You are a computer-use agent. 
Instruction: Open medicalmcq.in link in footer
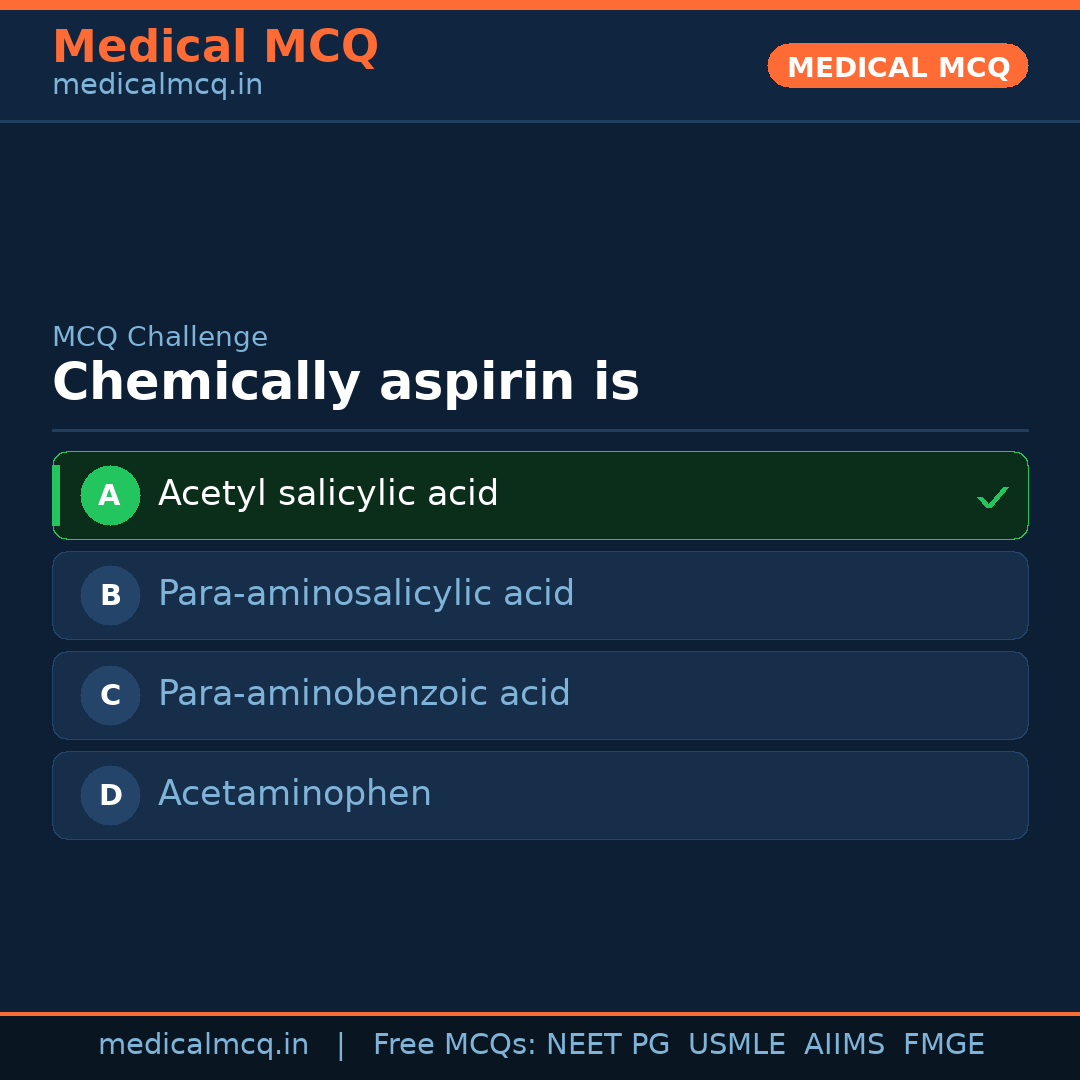(x=203, y=1045)
